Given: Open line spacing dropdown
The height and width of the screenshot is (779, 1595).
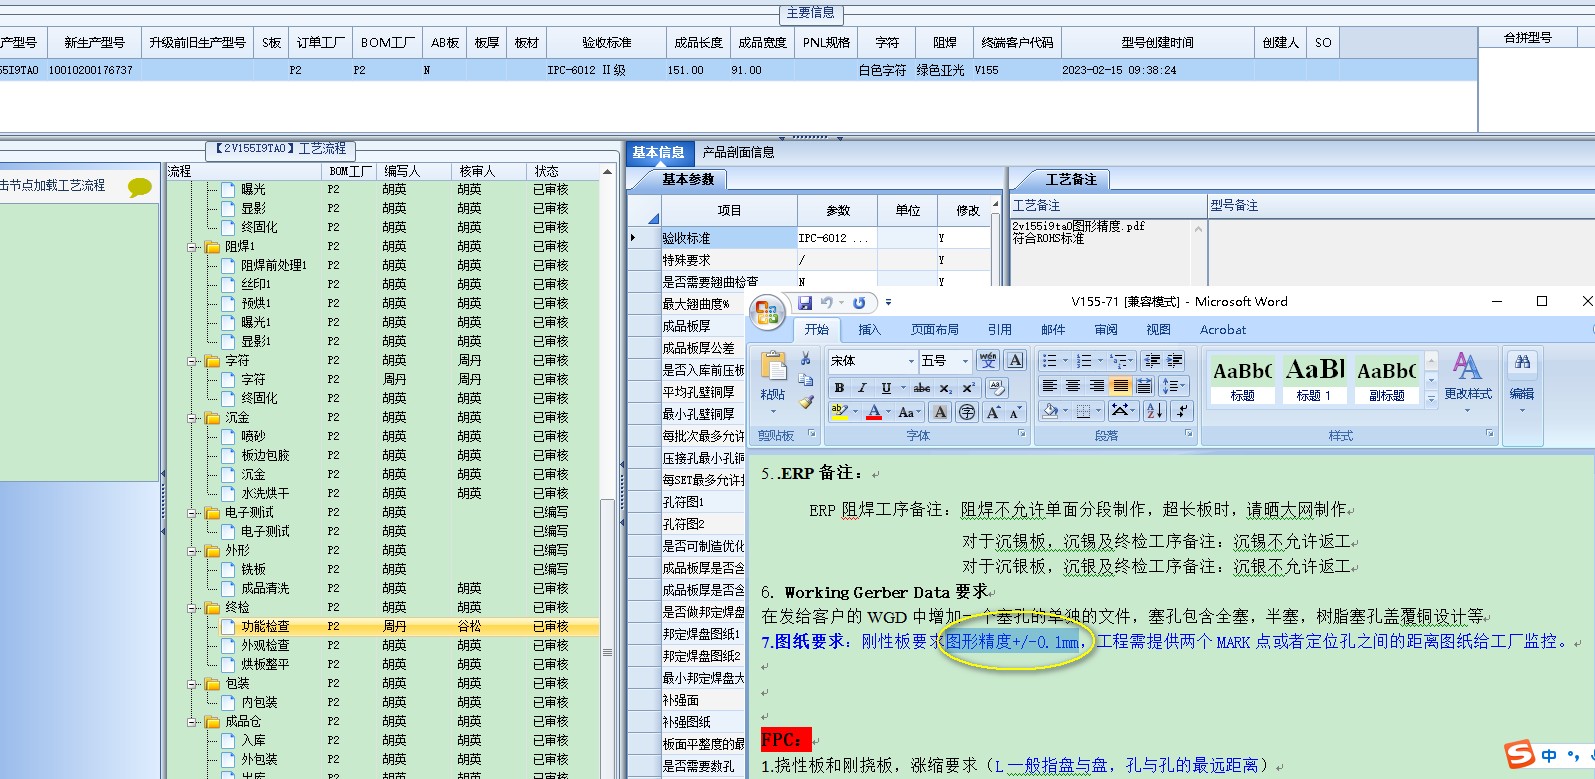Looking at the screenshot, I should click(1173, 386).
